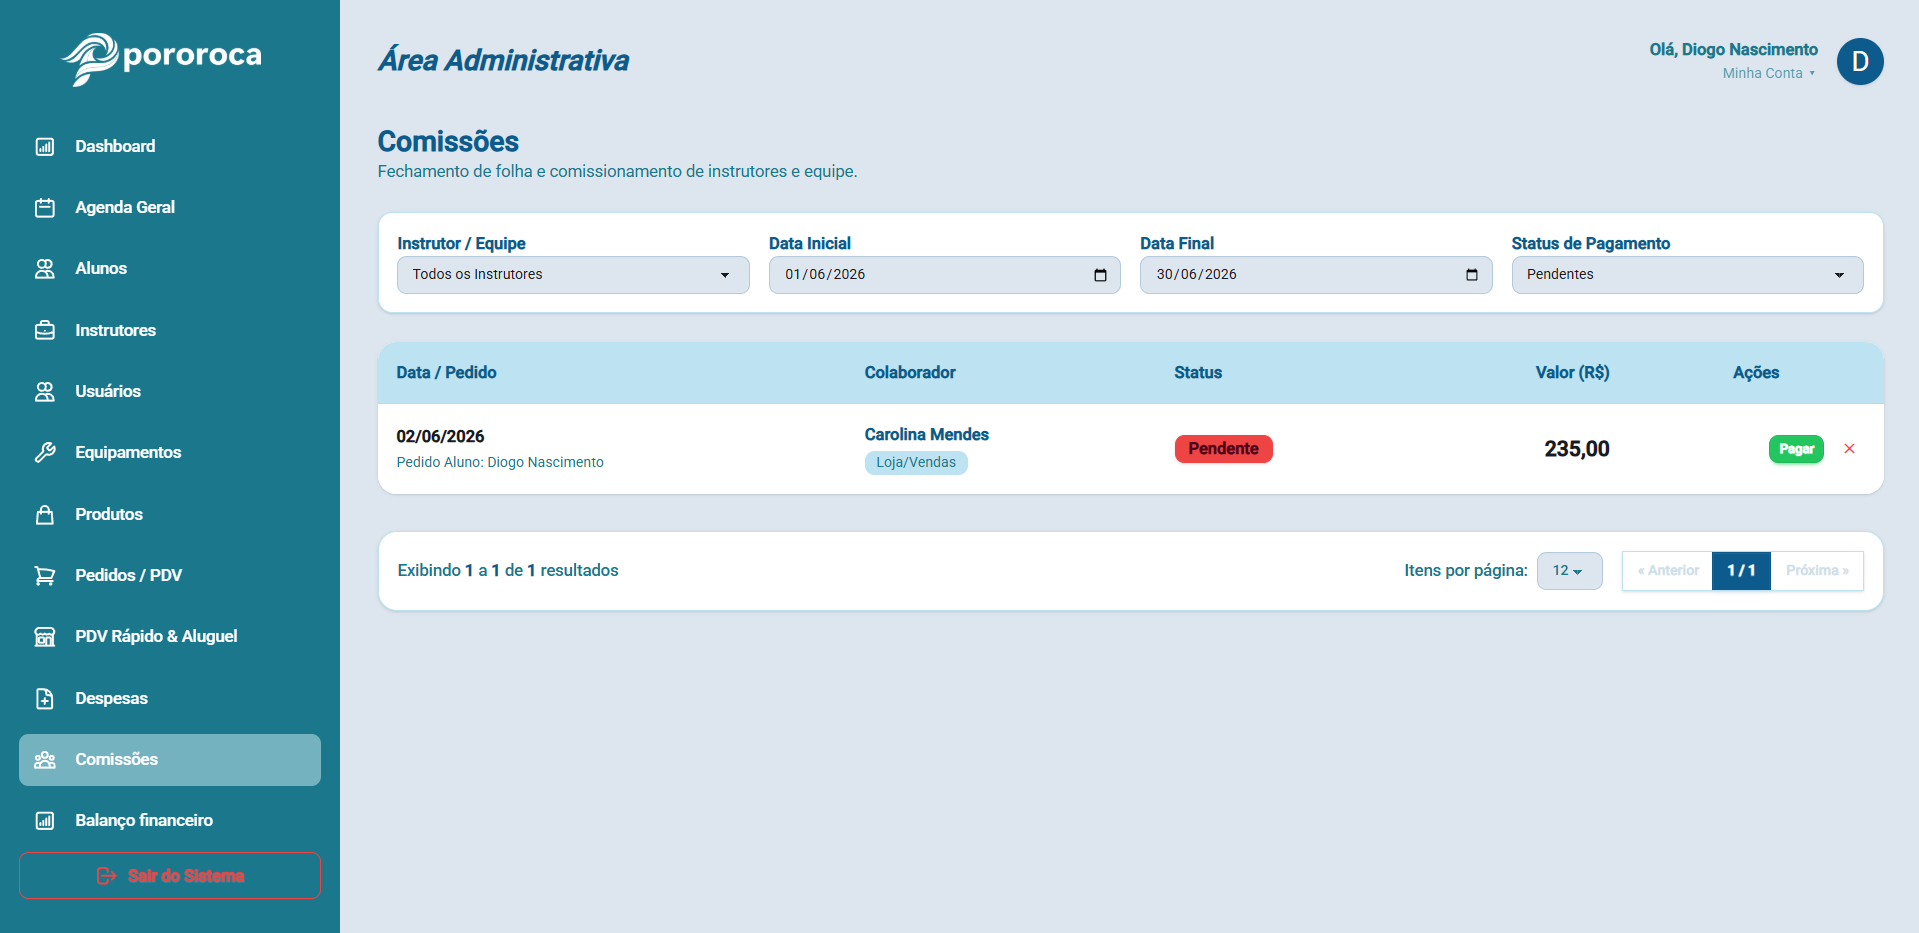Open collaborator Carolina Mendes

click(926, 435)
